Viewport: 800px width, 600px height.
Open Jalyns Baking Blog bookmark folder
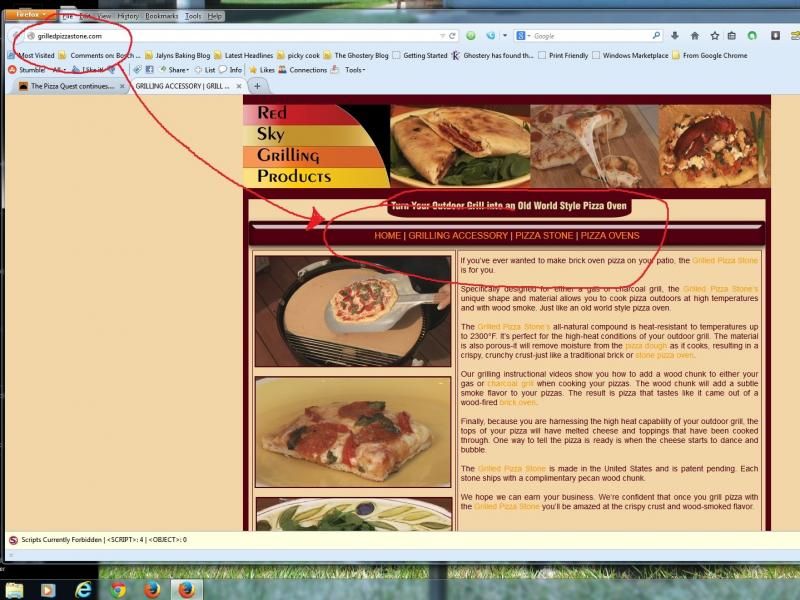177,56
